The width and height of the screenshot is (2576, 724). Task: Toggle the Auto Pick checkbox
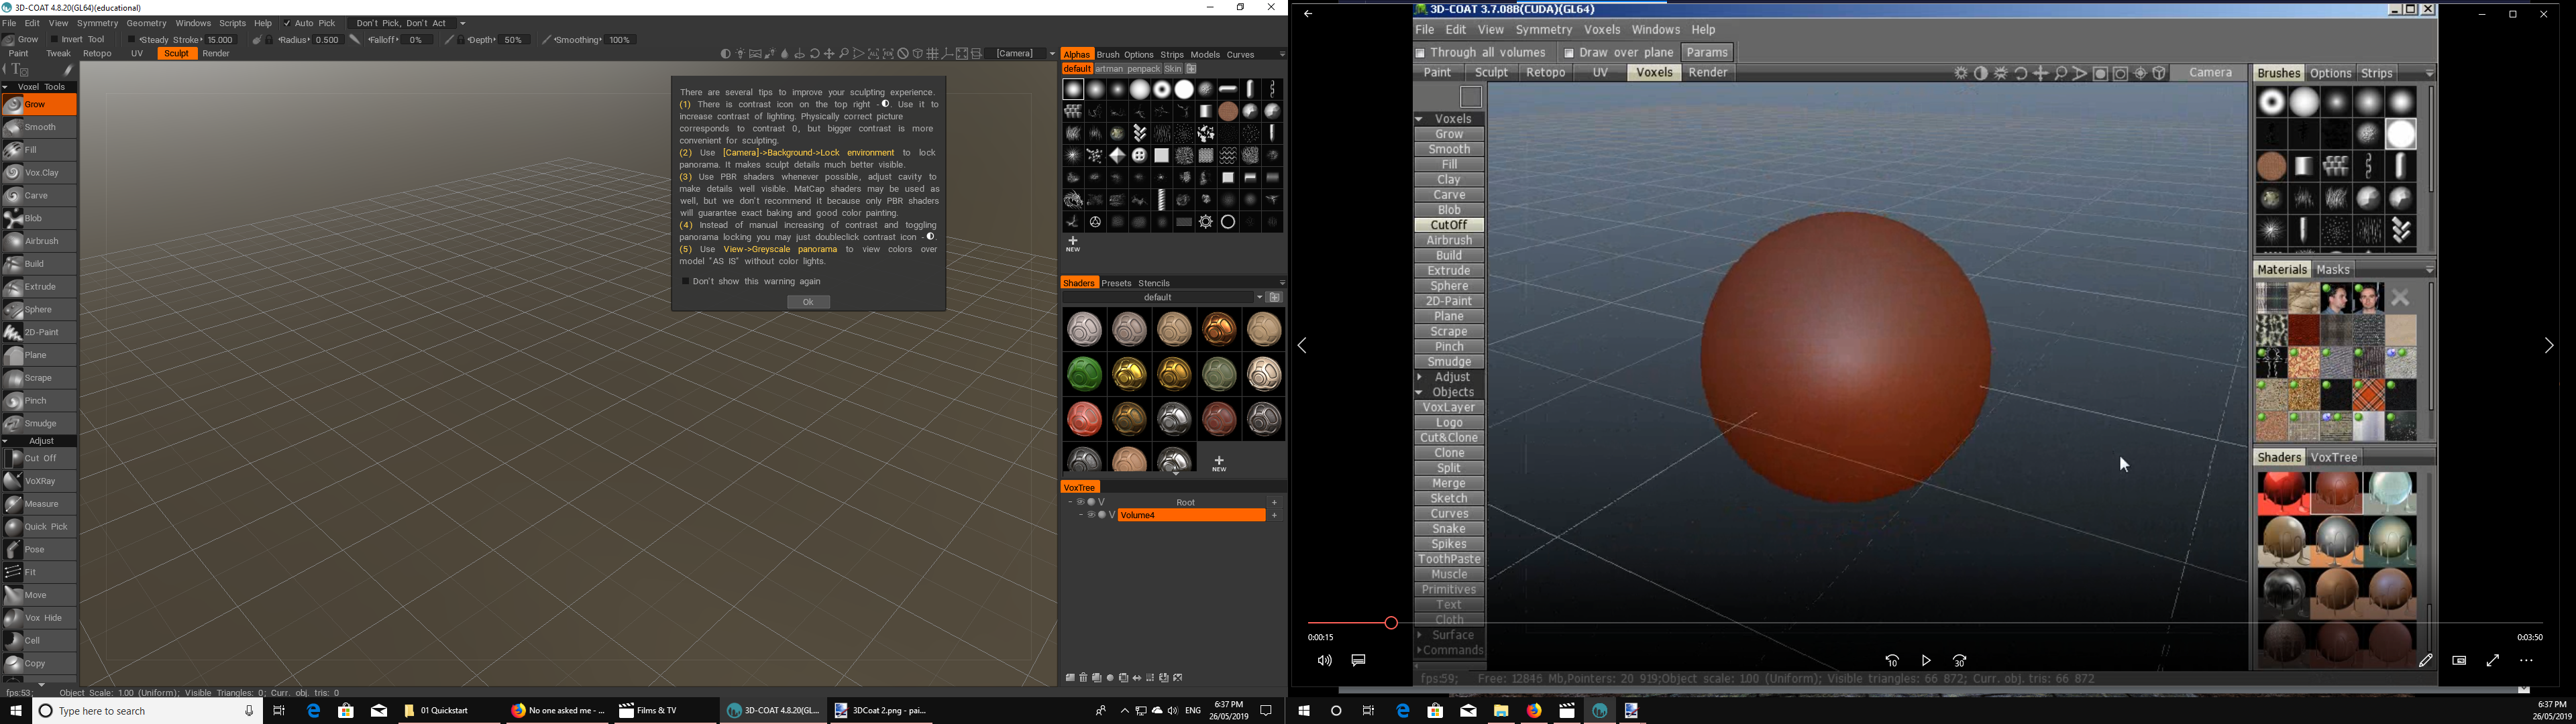[x=287, y=23]
